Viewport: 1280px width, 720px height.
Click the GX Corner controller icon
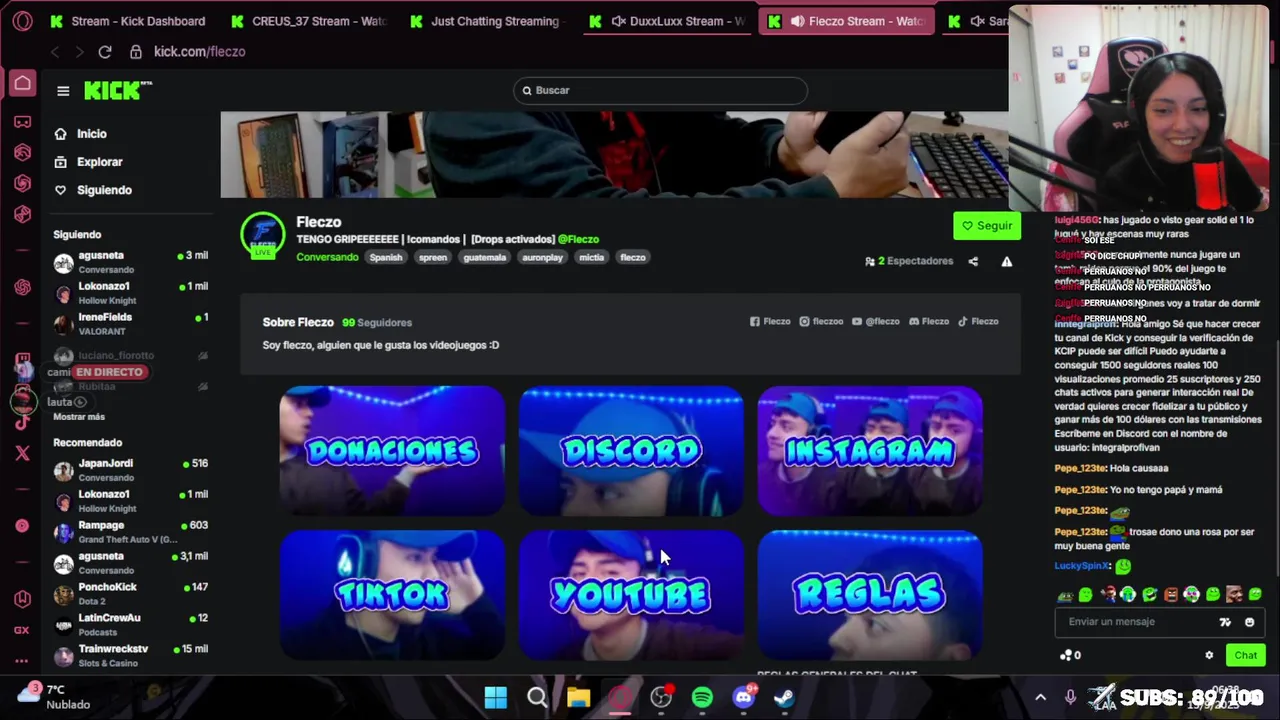(x=22, y=122)
